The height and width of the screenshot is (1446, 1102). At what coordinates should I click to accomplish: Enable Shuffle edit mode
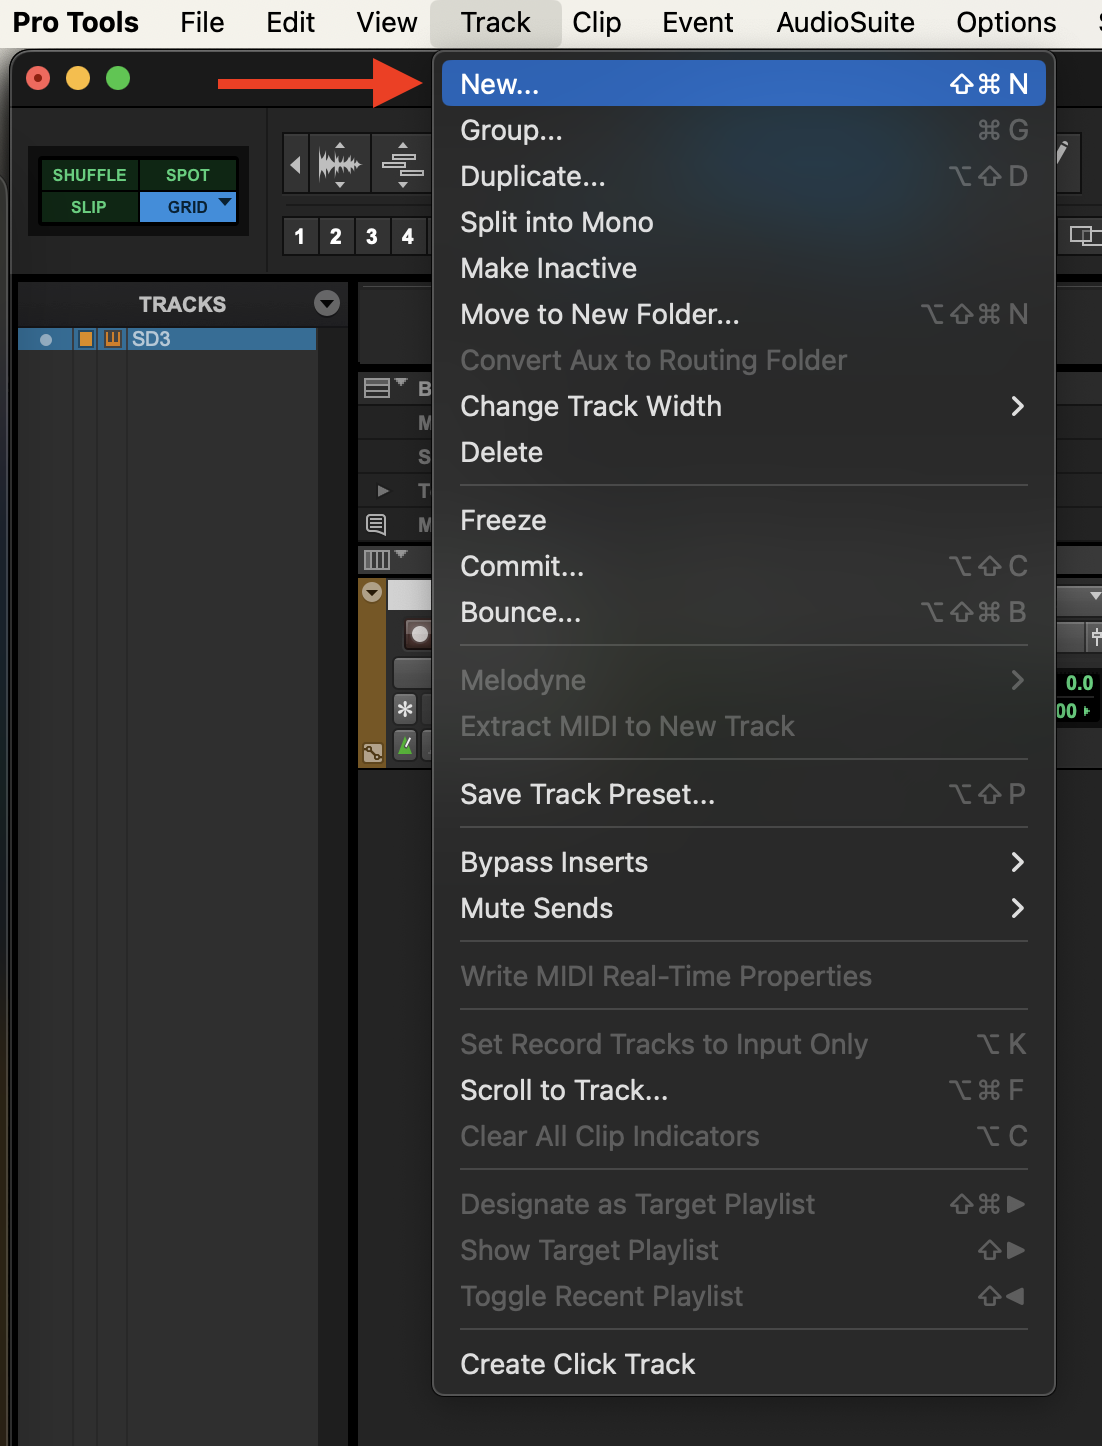coord(89,175)
